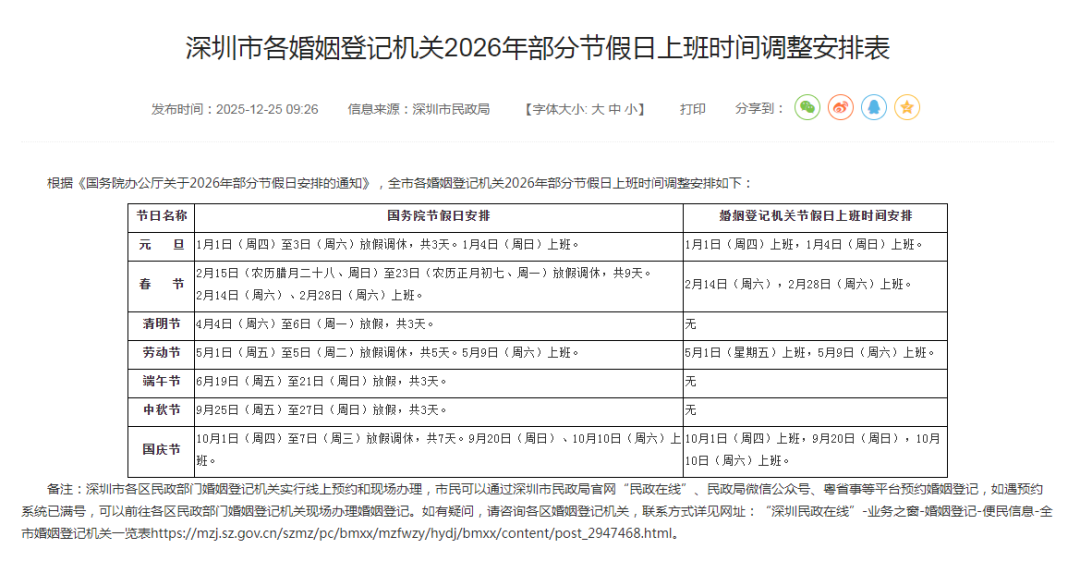
Task: Share to Qzone with star icon
Action: click(x=906, y=108)
